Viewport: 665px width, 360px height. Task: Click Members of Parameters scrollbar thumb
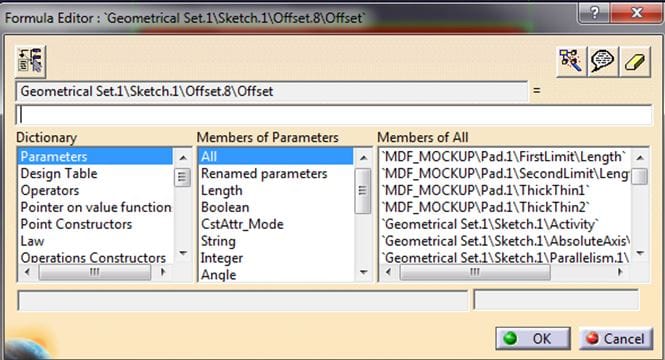click(x=363, y=191)
